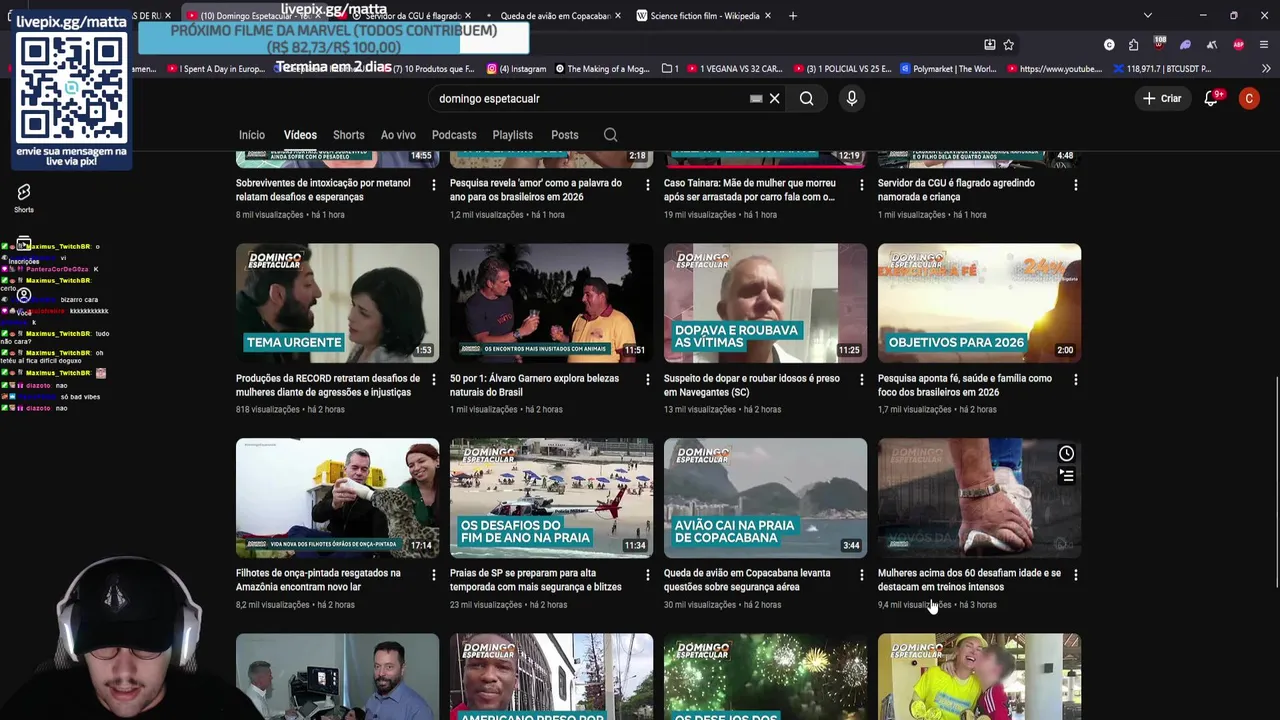Switch to the Servidor da CGU browser tab
Image resolution: width=1280 pixels, height=720 pixels.
tap(405, 16)
